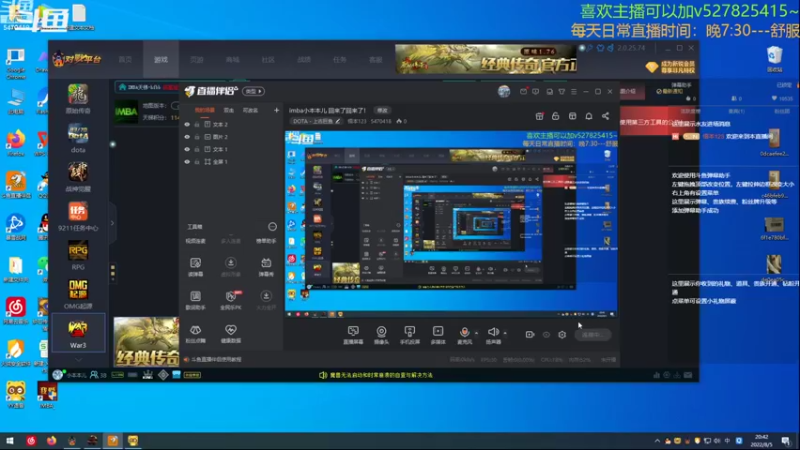Open the RPG entry in platform sidebar

point(78,256)
